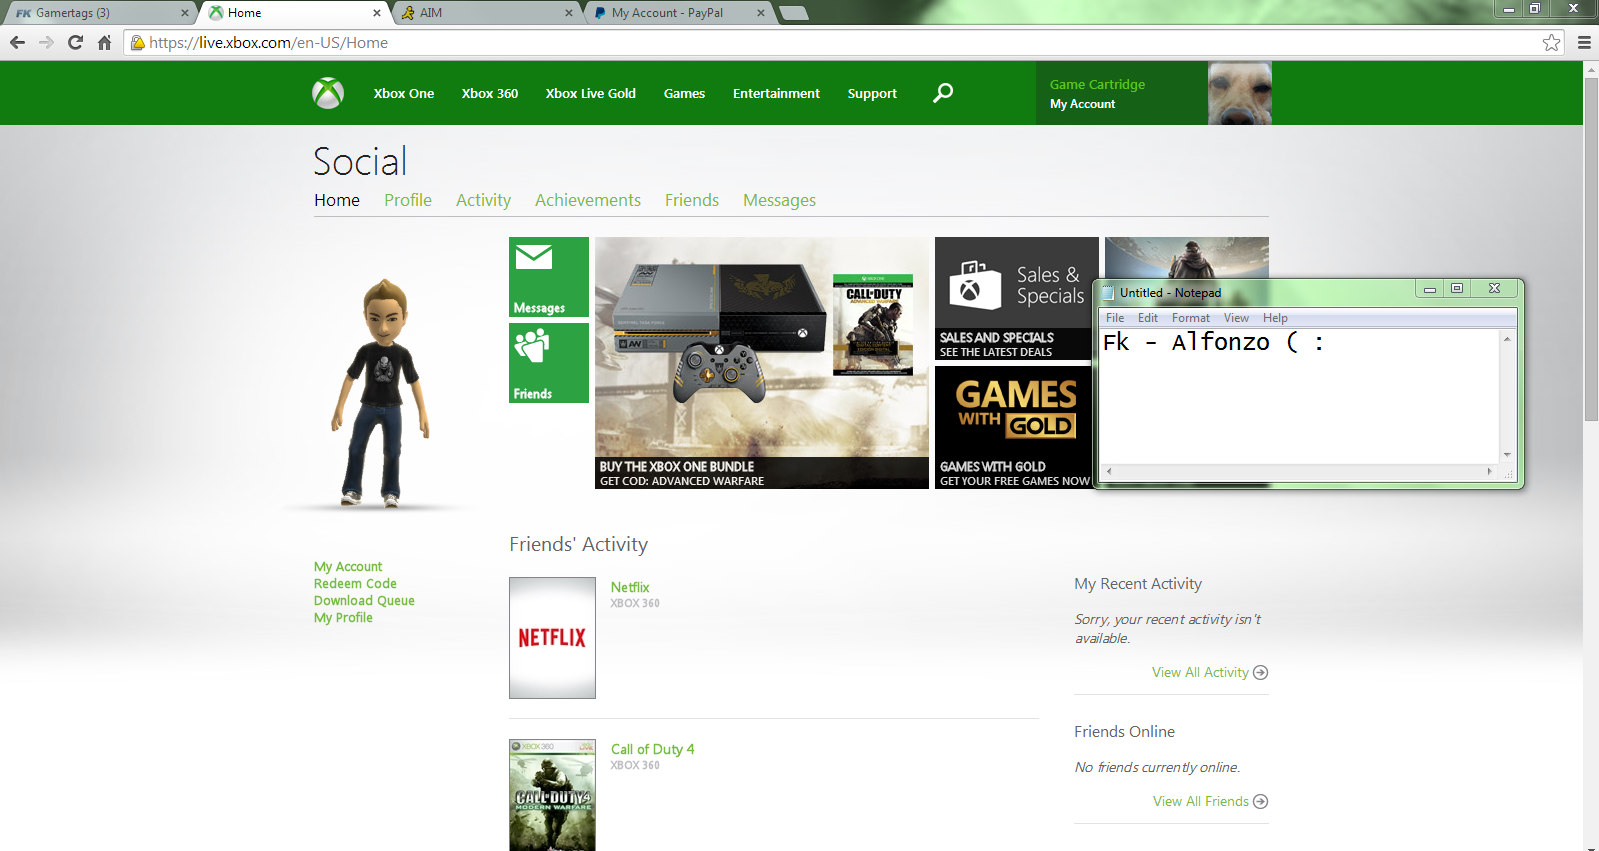Switch to the Gamertags (3) tab
This screenshot has width=1599, height=851.
click(98, 13)
